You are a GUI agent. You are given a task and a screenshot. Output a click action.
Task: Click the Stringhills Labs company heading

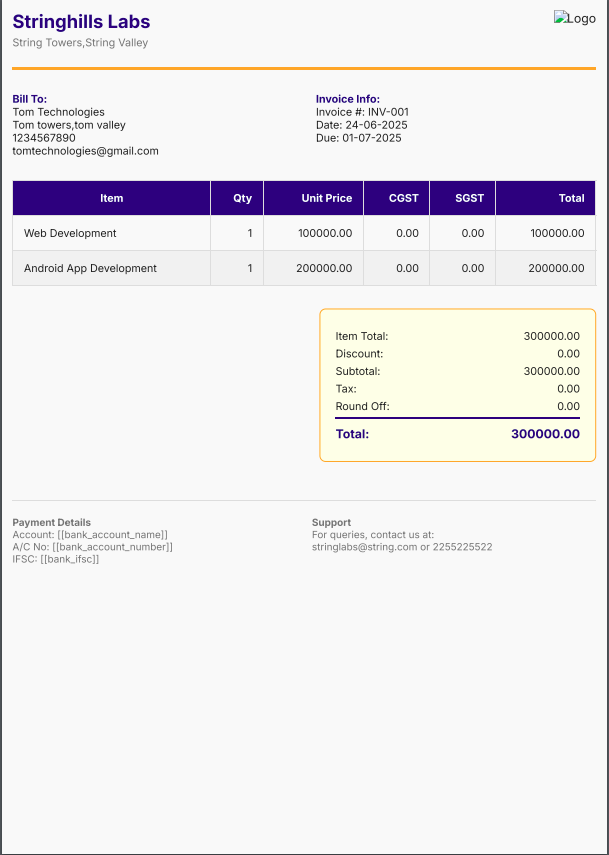[x=81, y=21]
